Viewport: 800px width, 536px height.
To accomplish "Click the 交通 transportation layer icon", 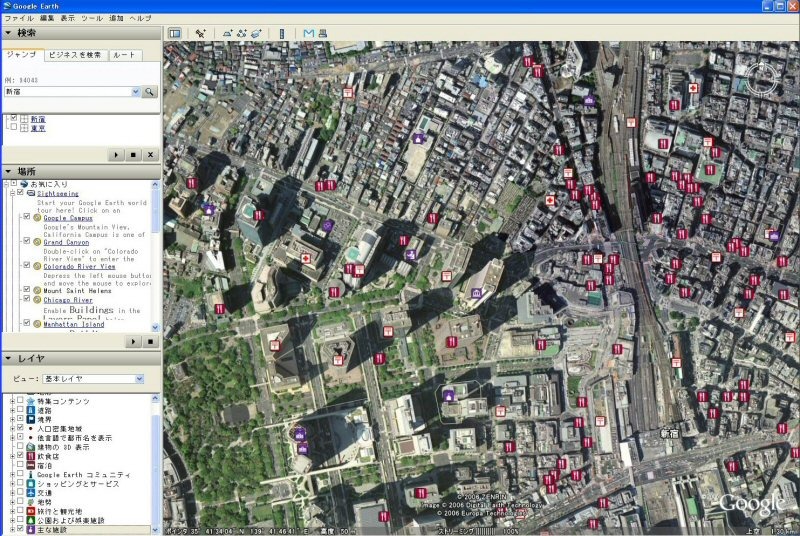I will click(x=31, y=493).
